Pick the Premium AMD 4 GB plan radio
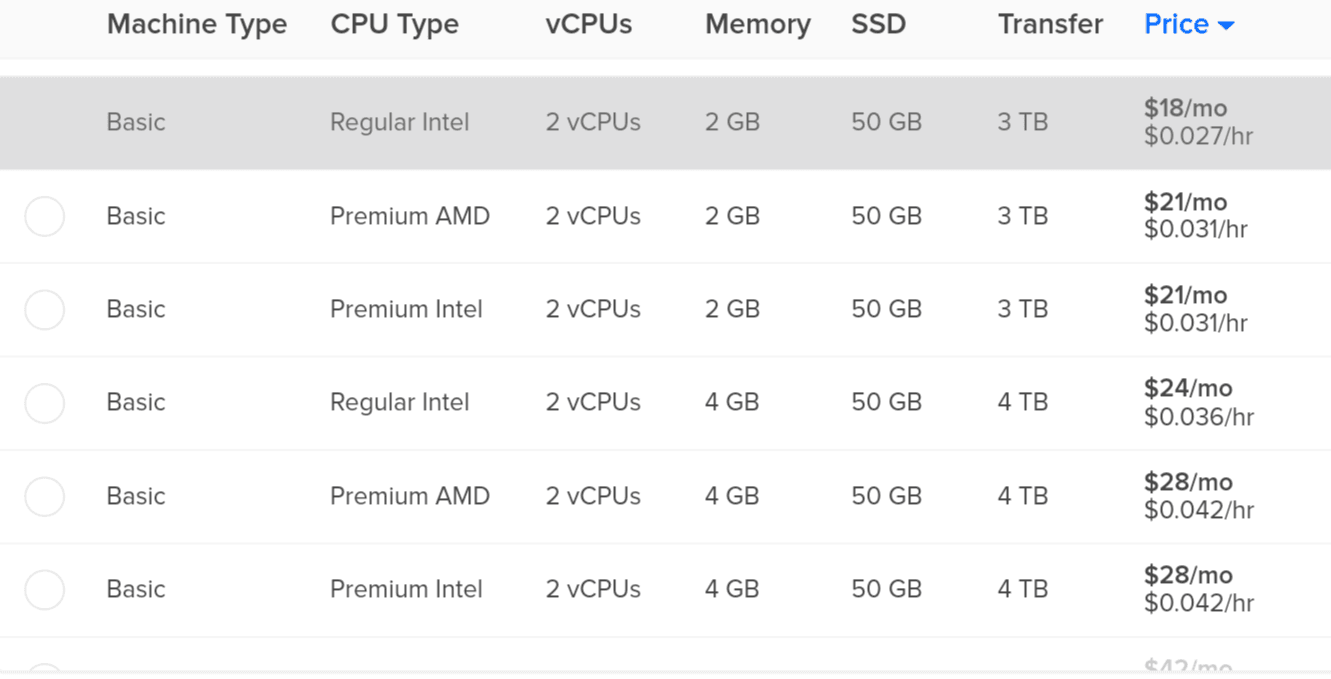 pyautogui.click(x=45, y=496)
